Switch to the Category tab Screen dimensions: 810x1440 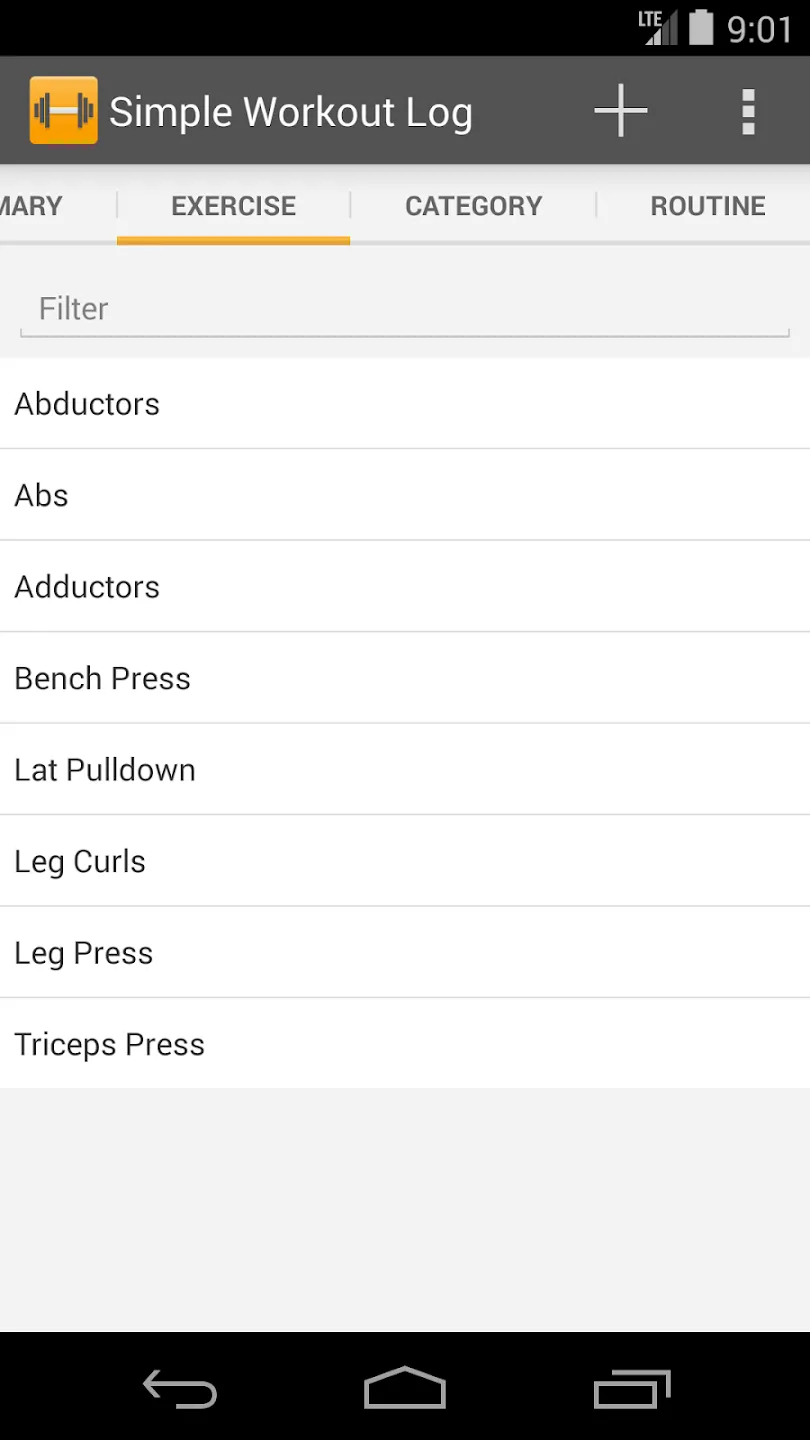click(473, 206)
